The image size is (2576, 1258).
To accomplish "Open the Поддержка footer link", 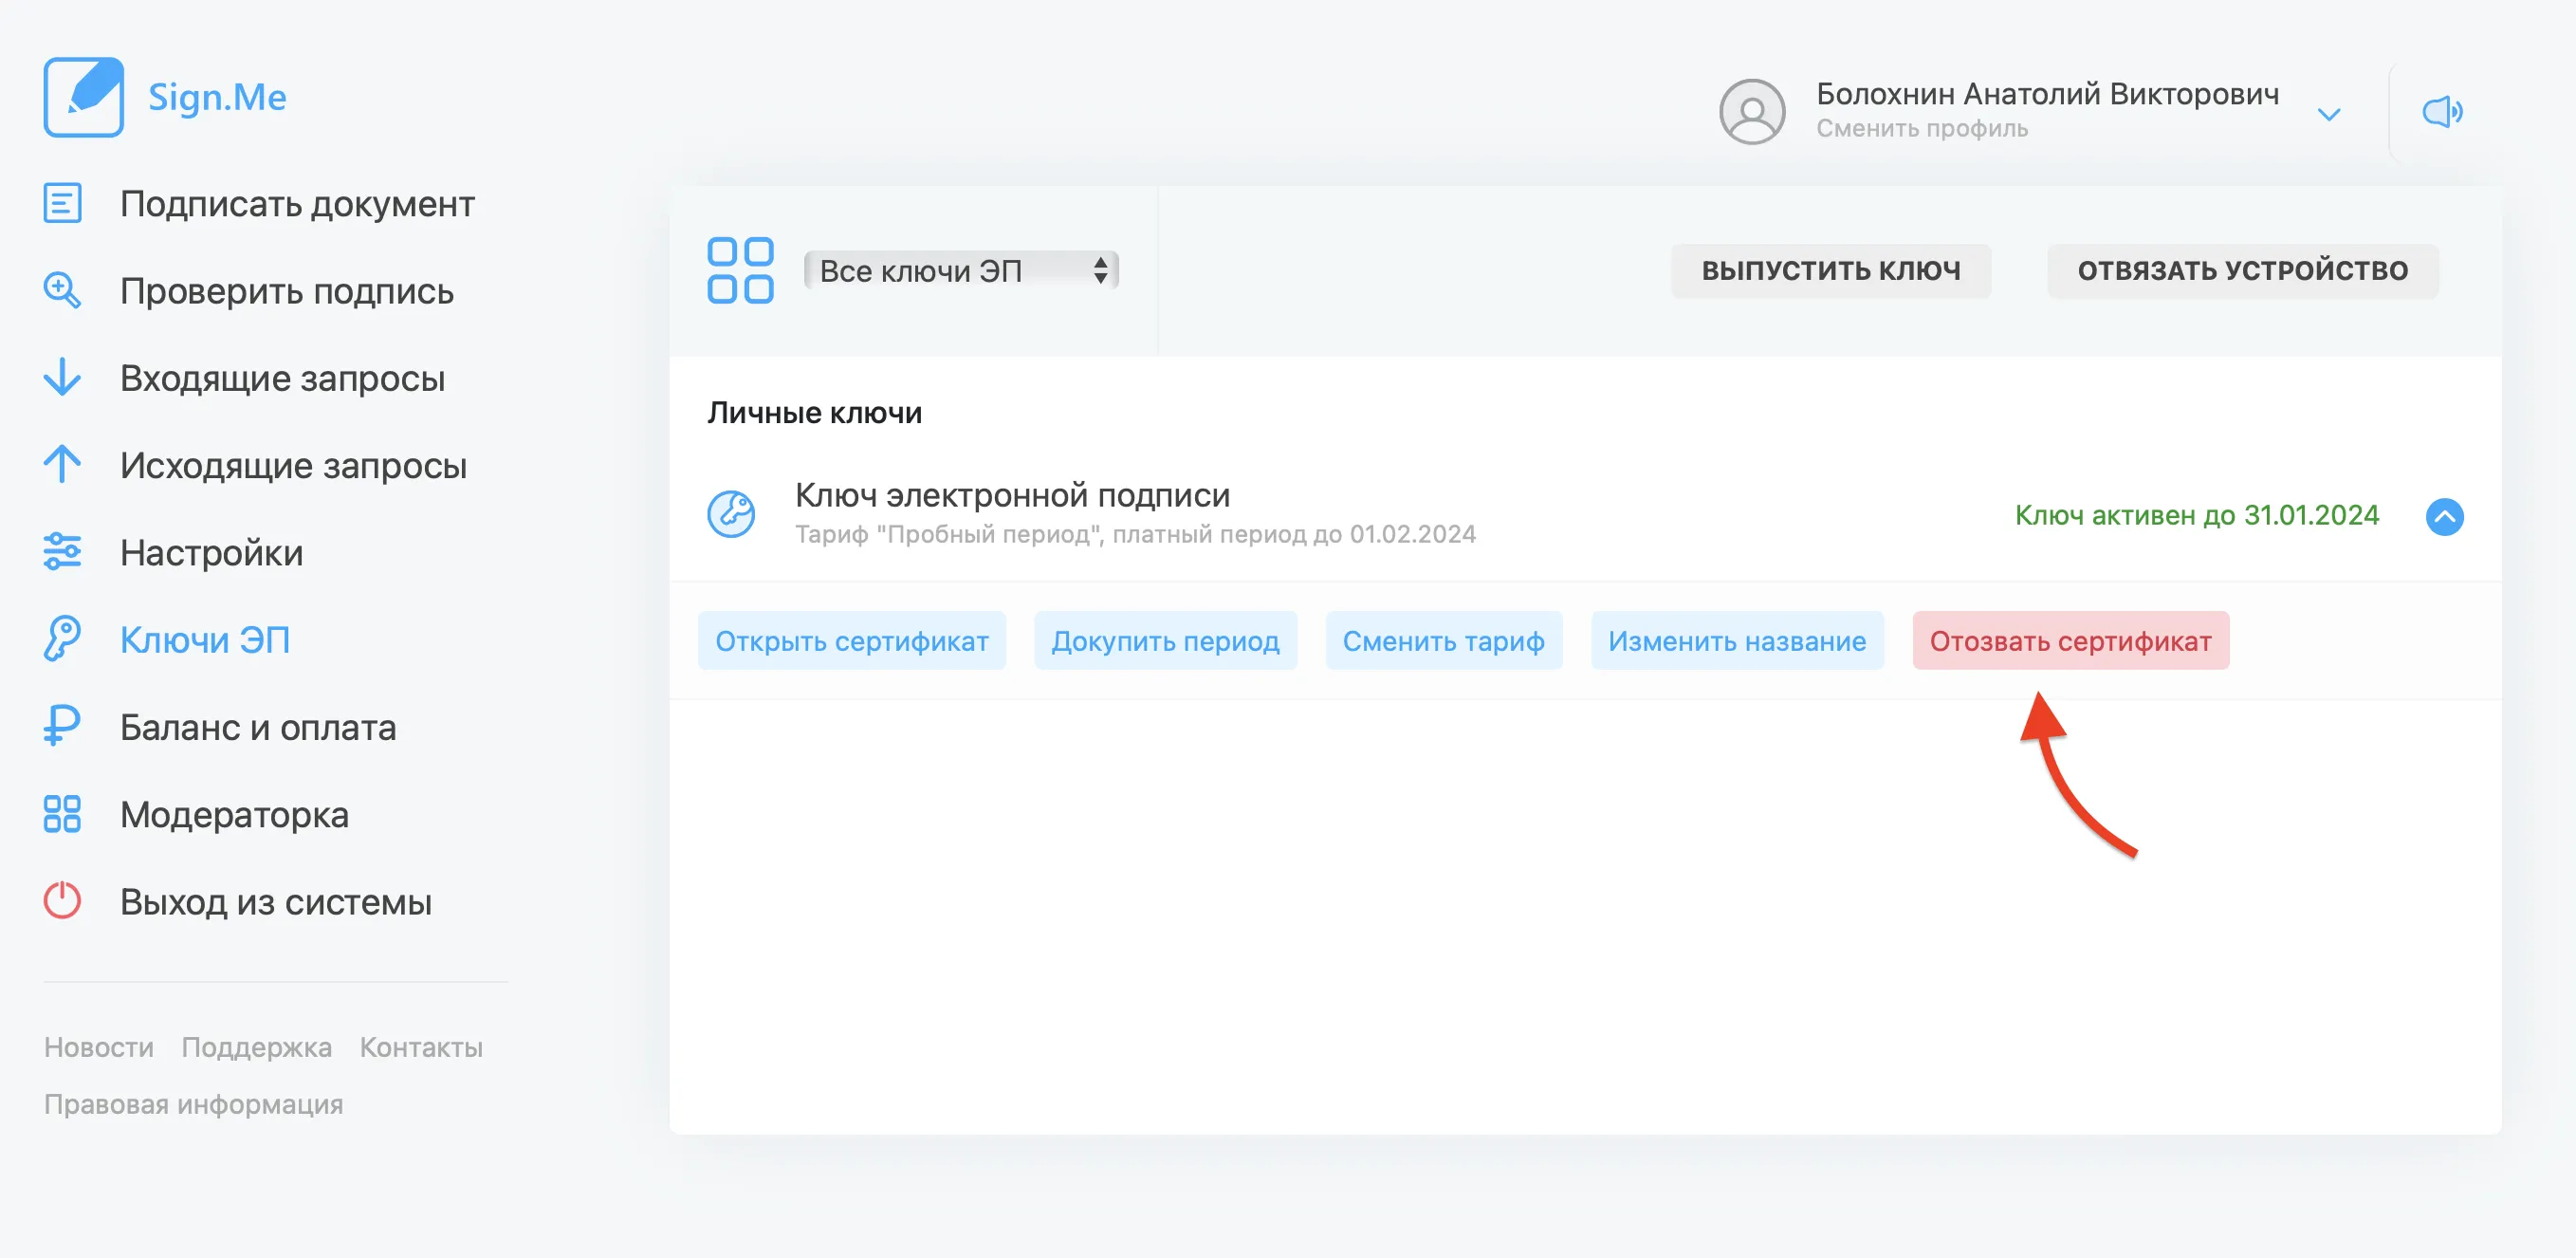I will tap(256, 1046).
